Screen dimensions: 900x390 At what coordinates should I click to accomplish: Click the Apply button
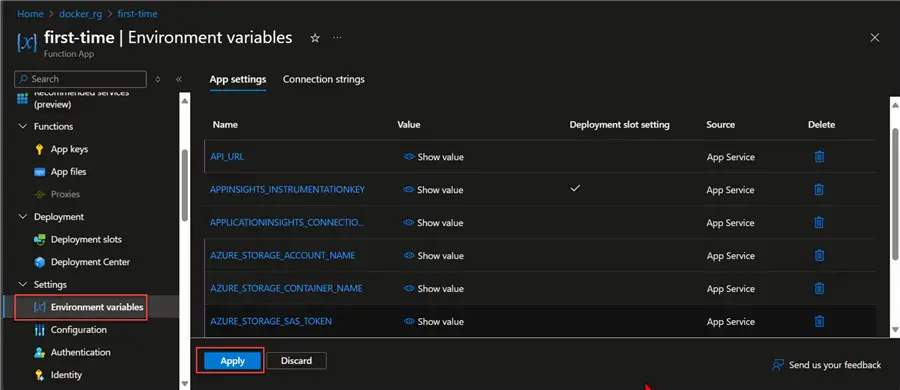pyautogui.click(x=232, y=361)
